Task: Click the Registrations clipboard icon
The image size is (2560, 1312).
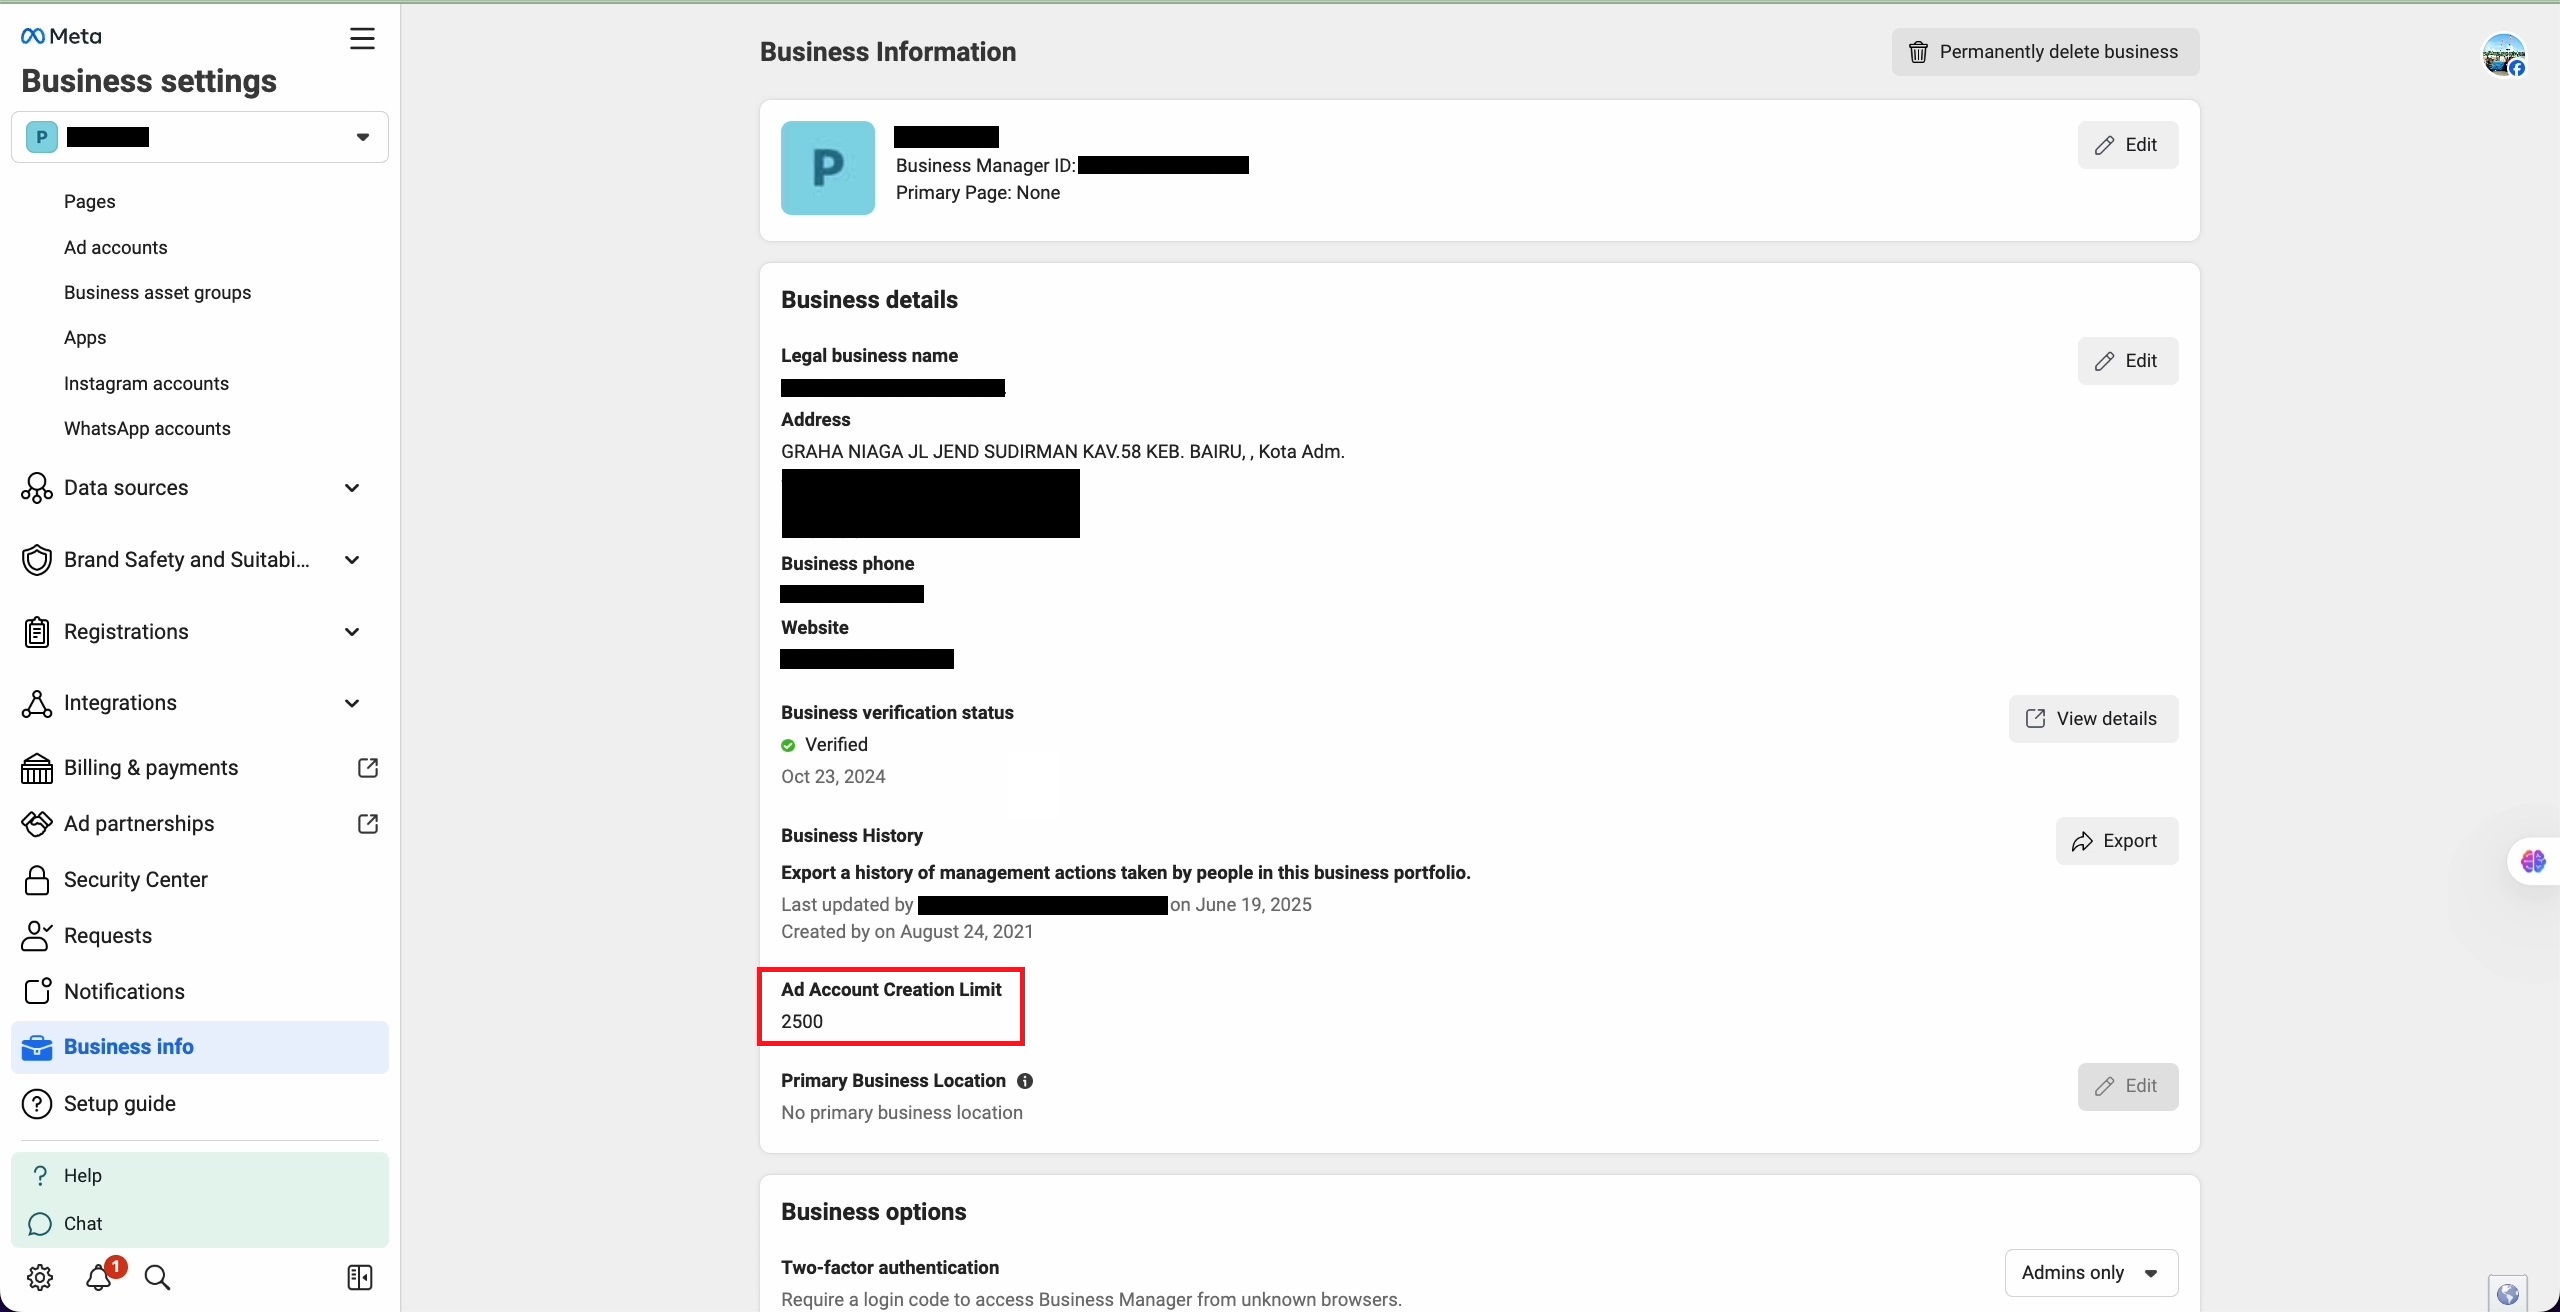Action: tap(37, 632)
